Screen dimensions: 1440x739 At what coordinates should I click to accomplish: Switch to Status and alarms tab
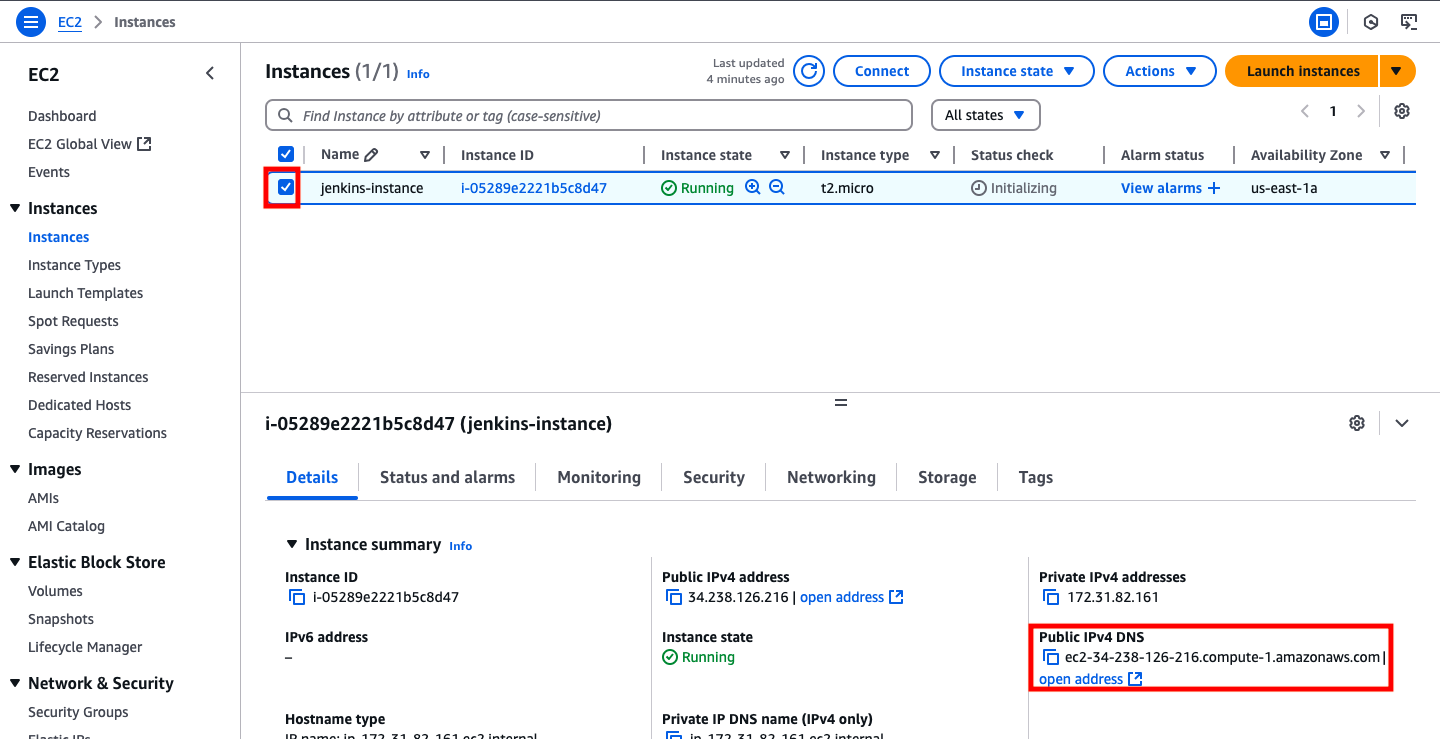click(x=447, y=477)
